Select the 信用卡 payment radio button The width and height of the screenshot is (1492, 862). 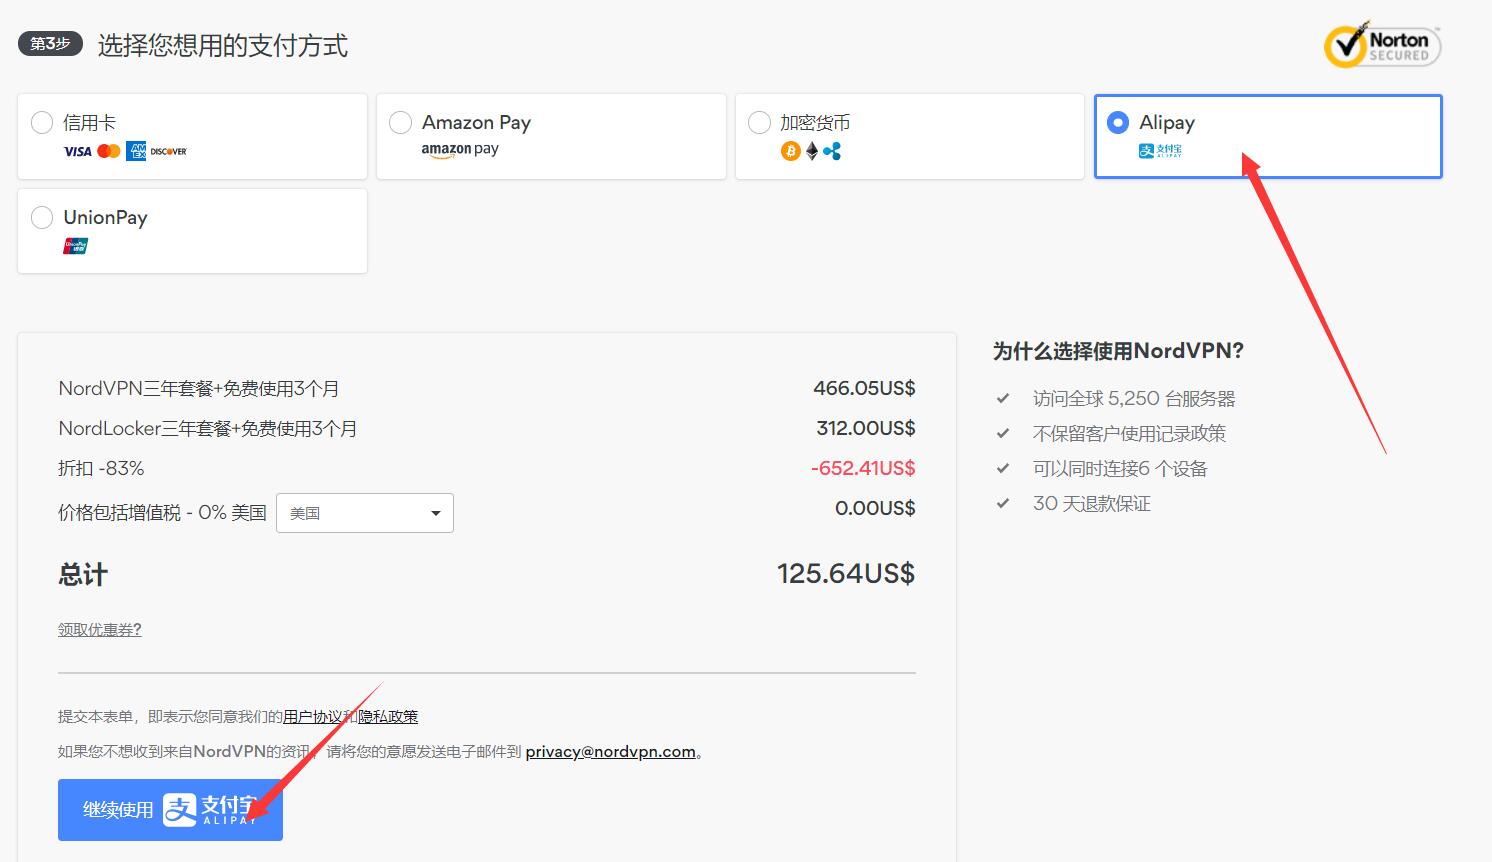(x=42, y=122)
